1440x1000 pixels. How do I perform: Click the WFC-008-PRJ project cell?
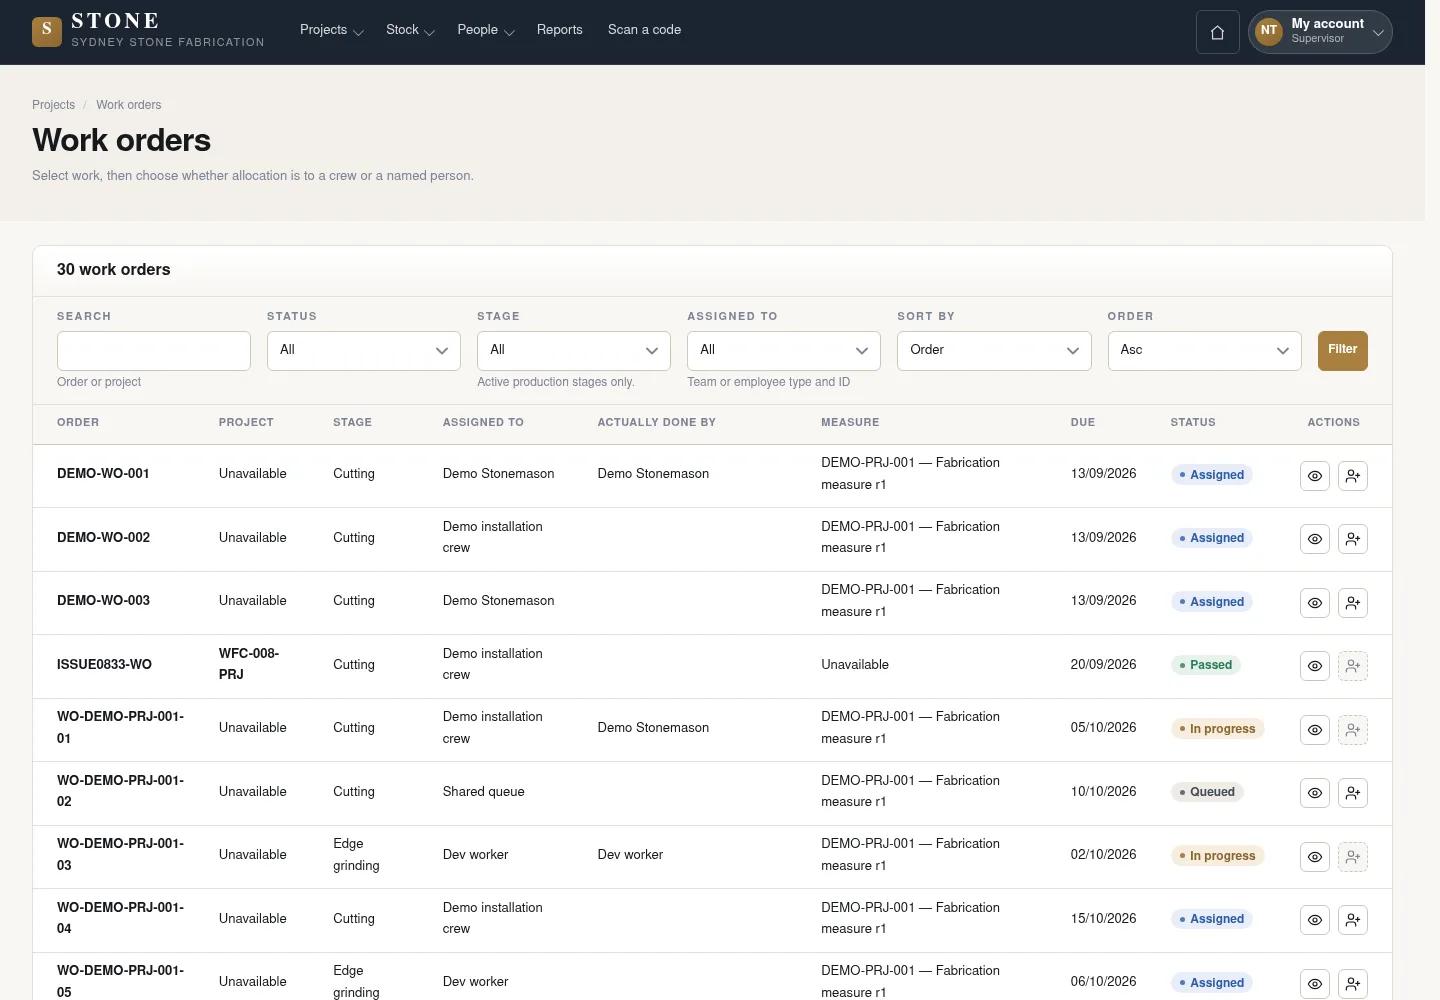pyautogui.click(x=249, y=664)
